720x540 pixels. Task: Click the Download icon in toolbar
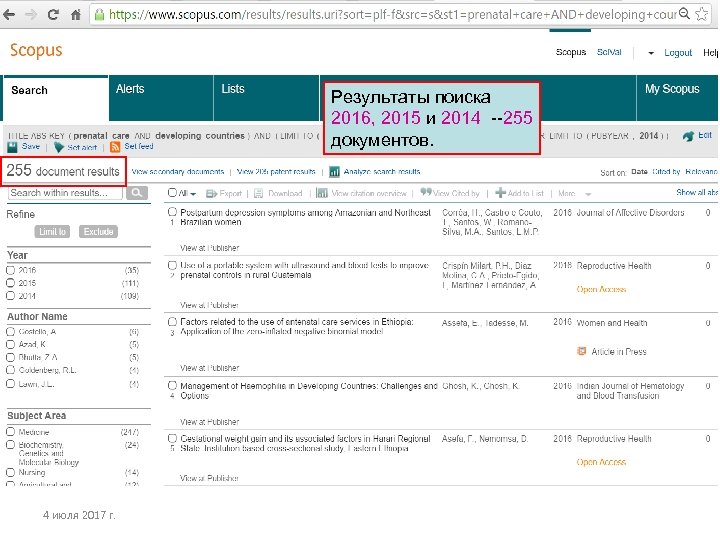[x=259, y=193]
